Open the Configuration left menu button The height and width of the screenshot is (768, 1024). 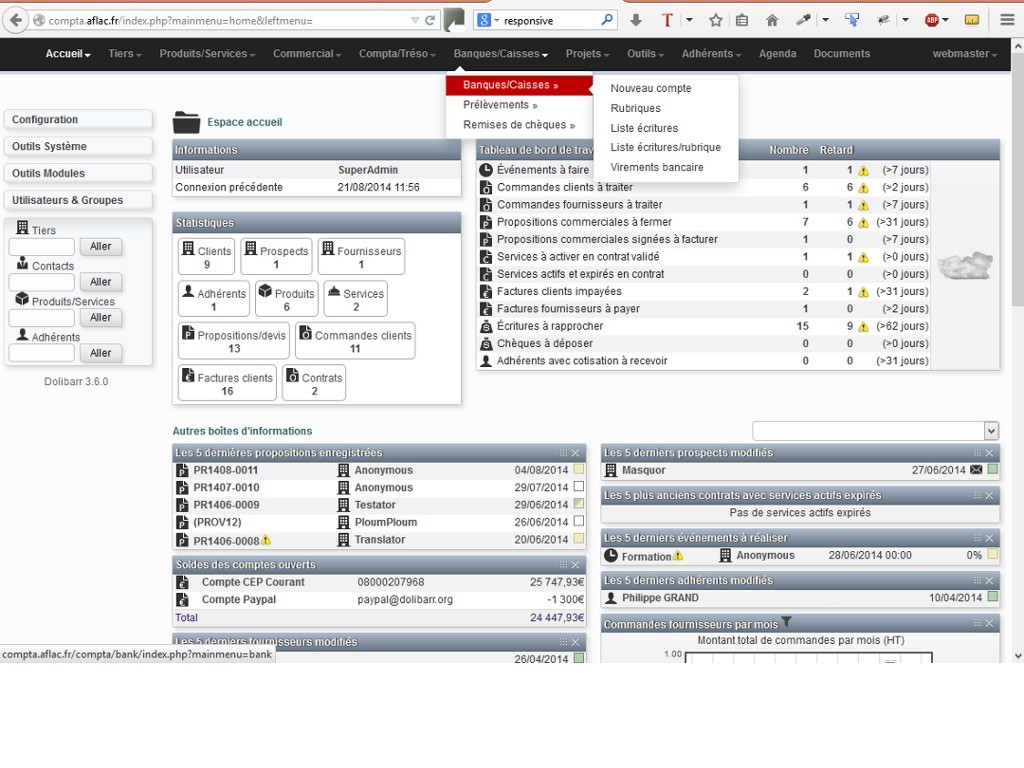click(78, 120)
